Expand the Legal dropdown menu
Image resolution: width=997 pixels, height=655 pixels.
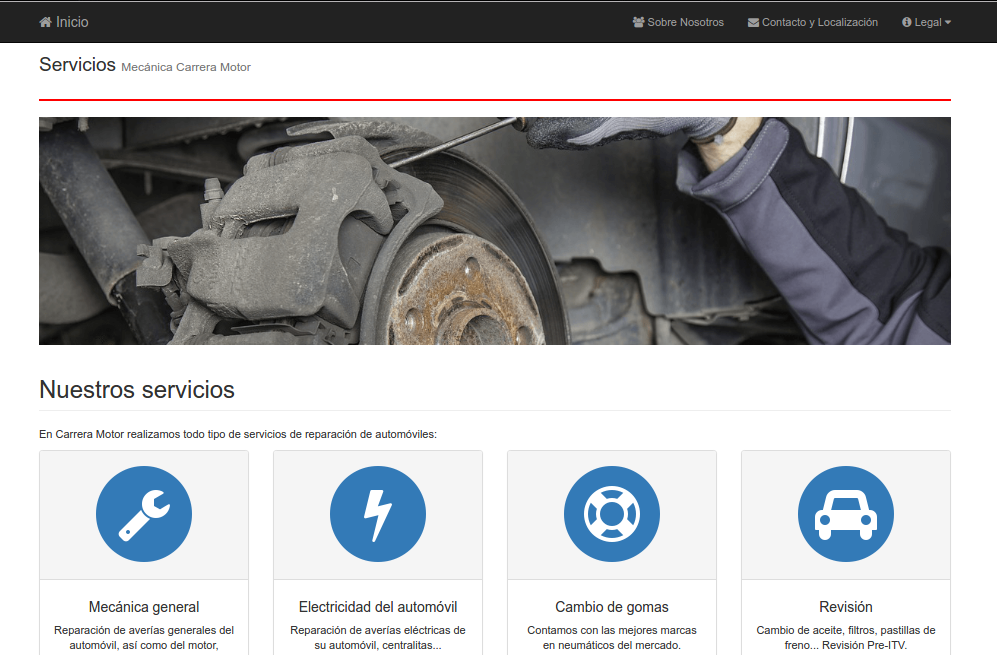(x=926, y=22)
